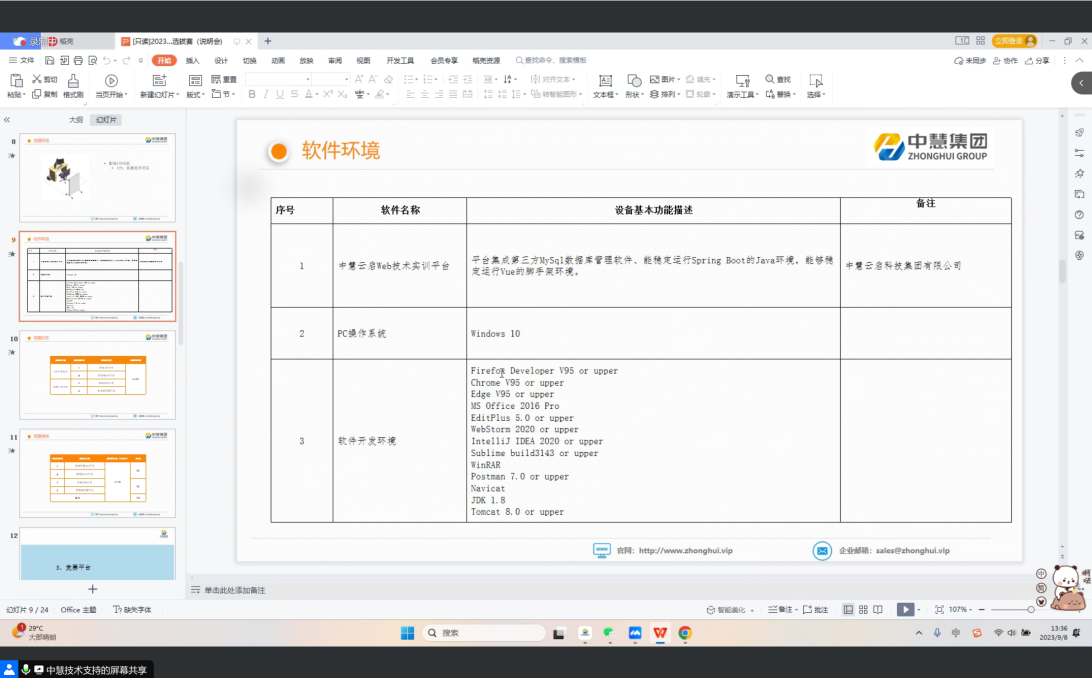Click the Task View taskbar icon
The image size is (1092, 678).
[x=559, y=633]
